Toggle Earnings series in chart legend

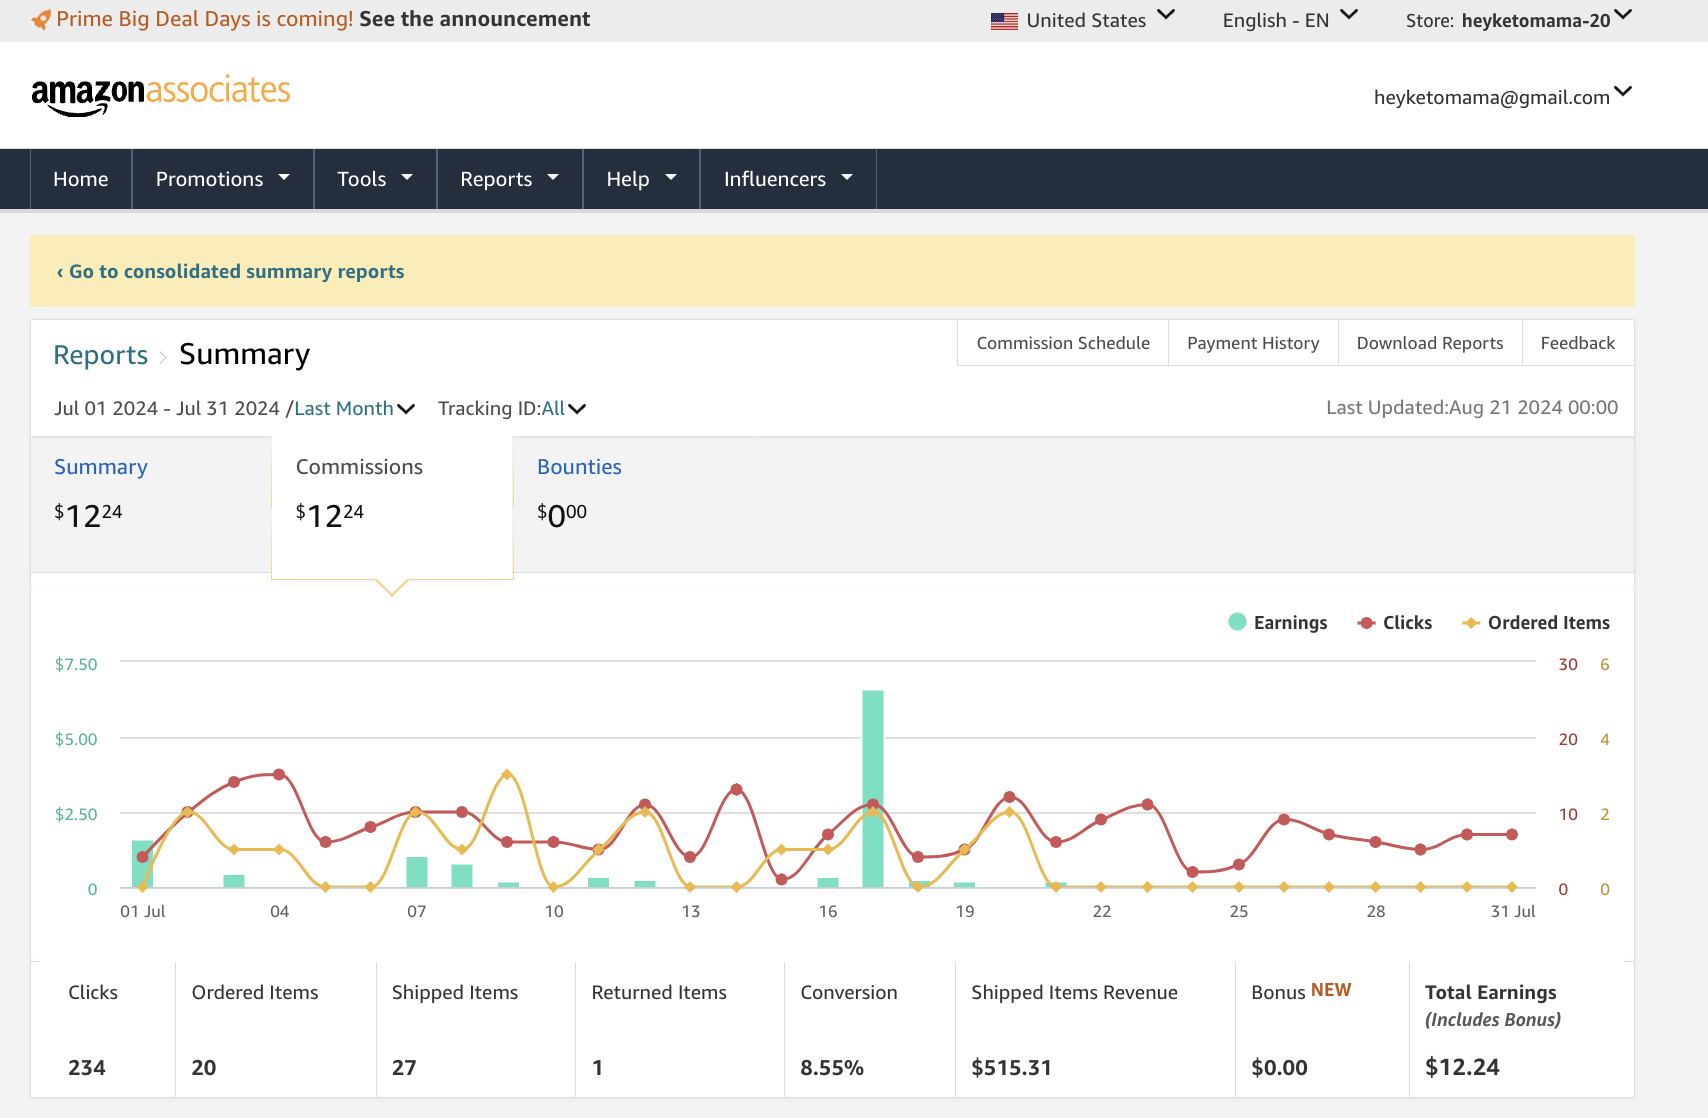[1278, 622]
